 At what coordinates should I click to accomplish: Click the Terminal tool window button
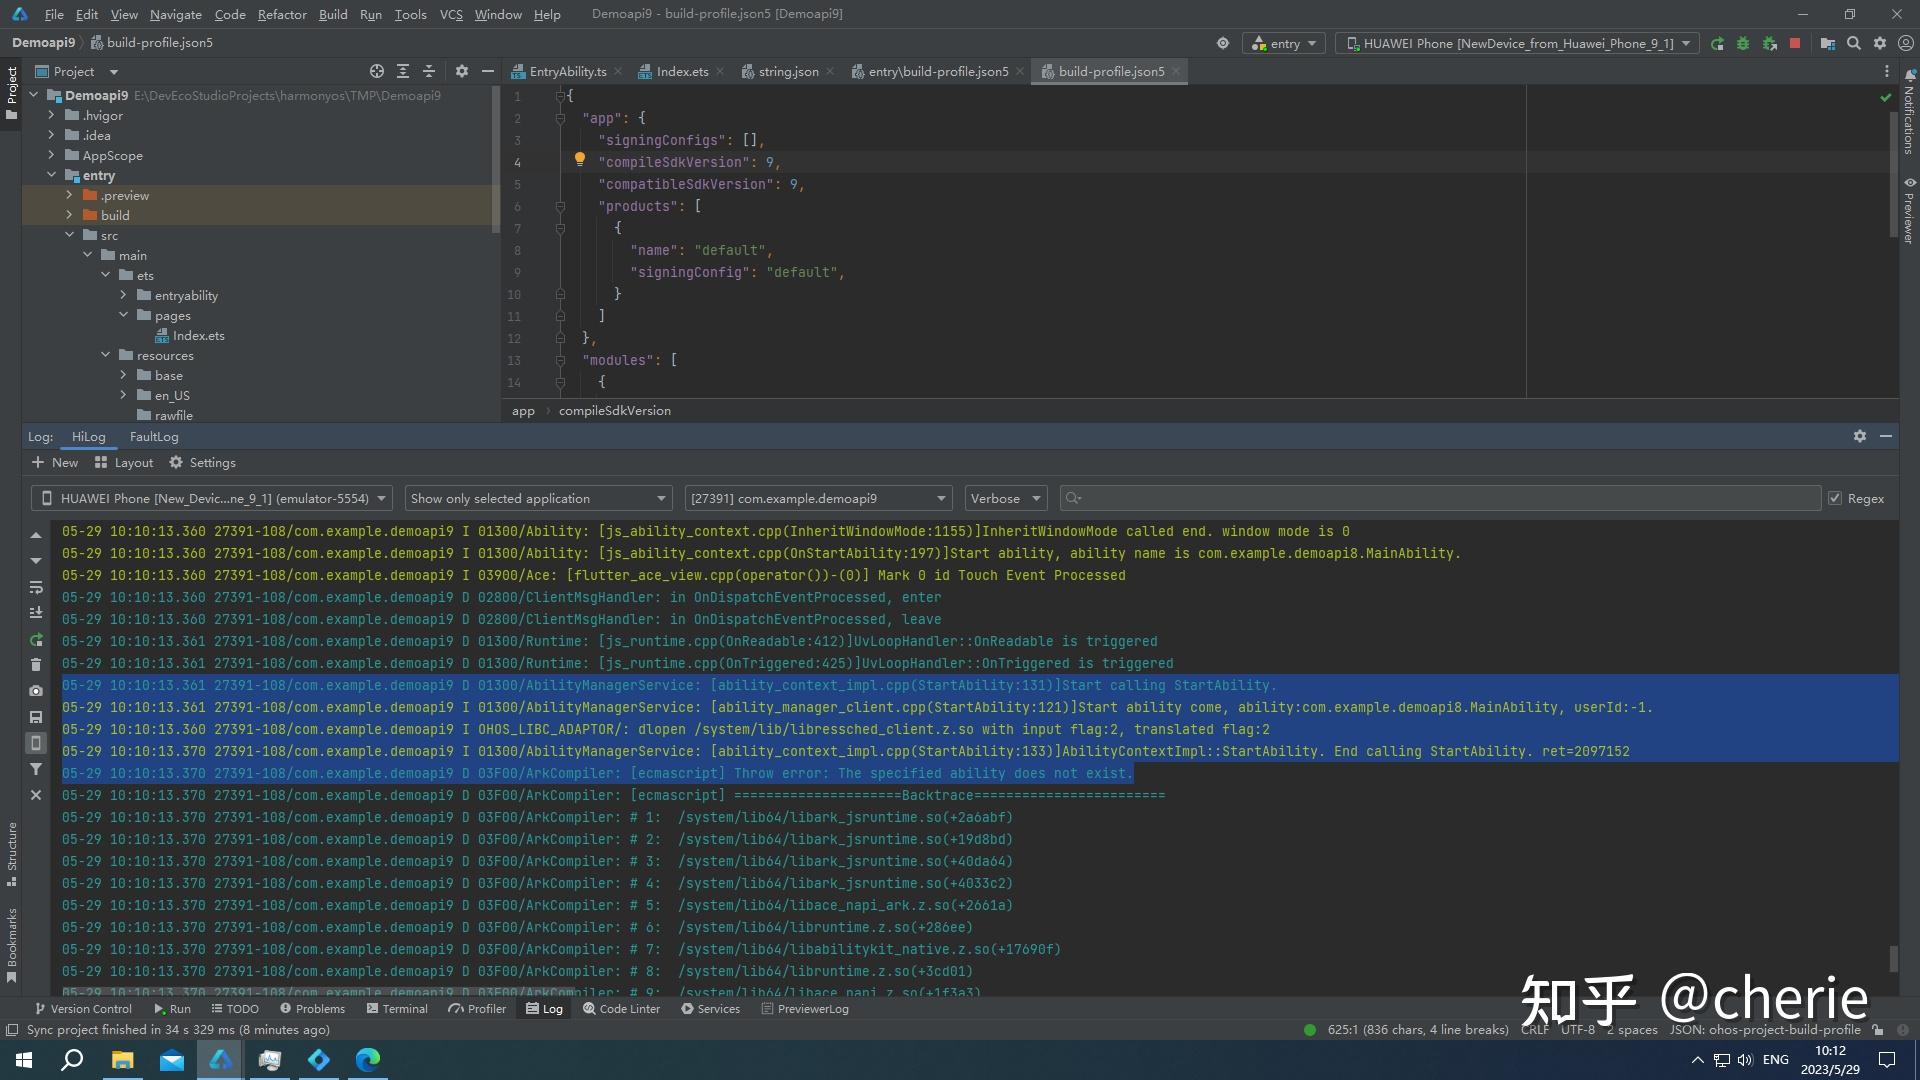coord(397,1009)
